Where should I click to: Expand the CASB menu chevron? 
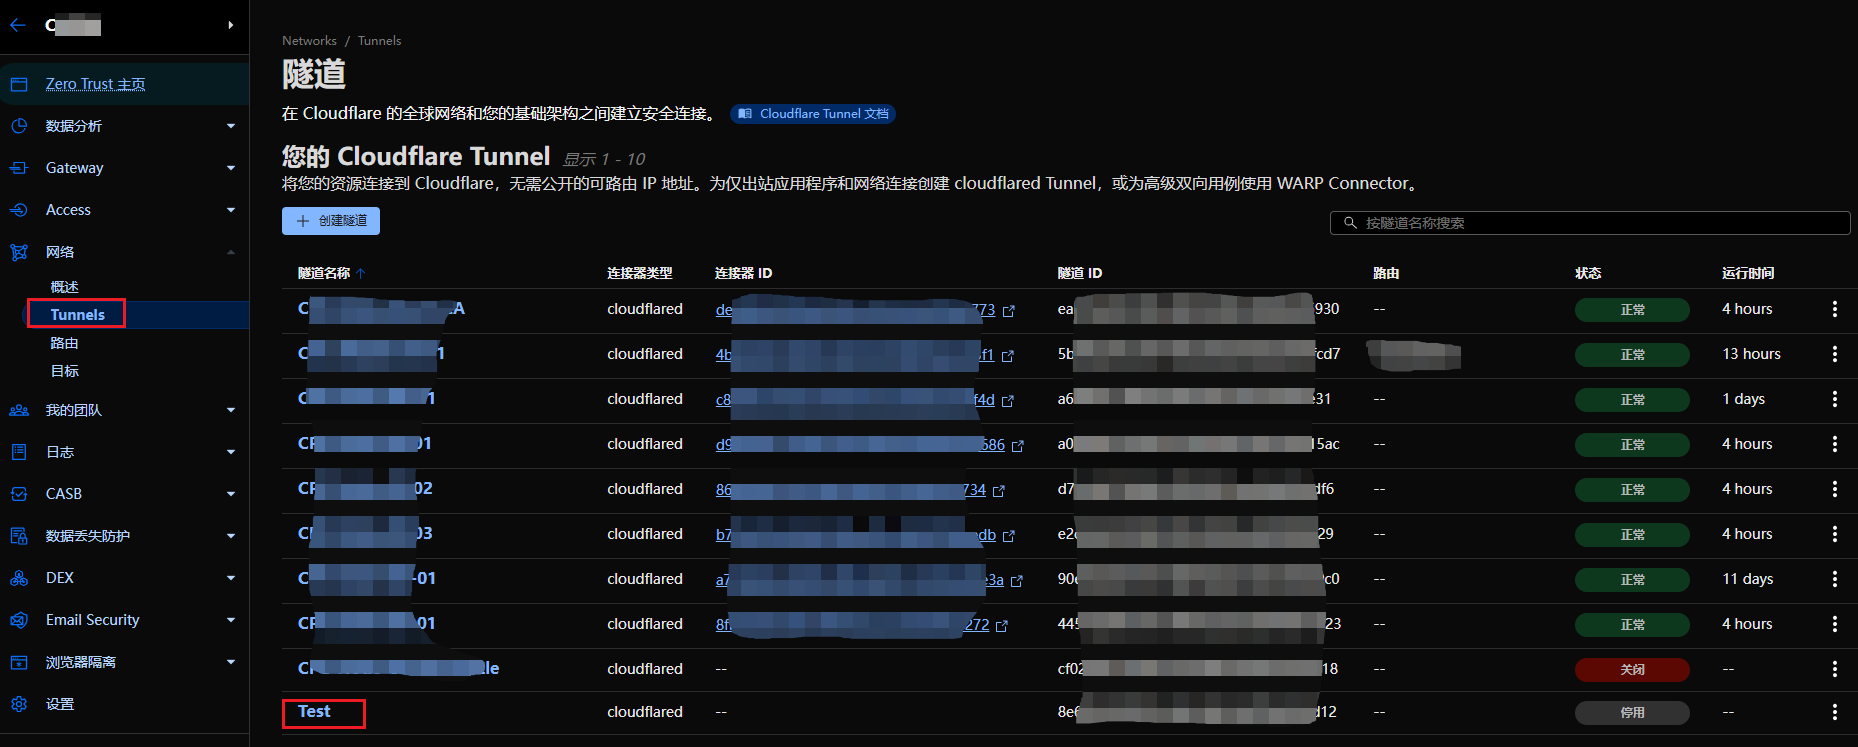click(x=231, y=494)
